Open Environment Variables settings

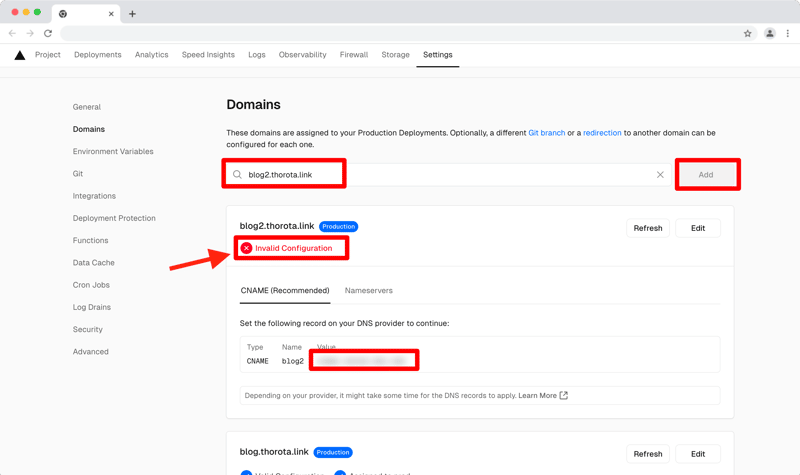pos(113,152)
